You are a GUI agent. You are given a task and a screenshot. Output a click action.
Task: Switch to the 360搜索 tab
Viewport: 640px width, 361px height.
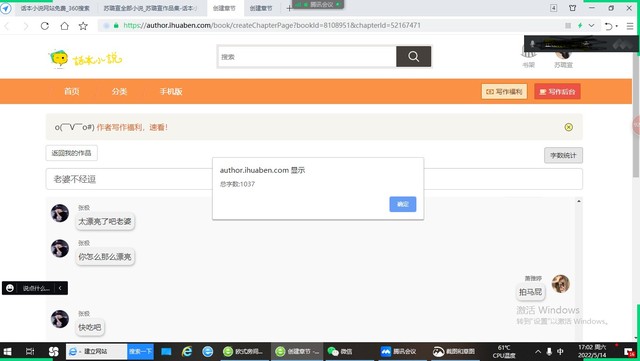[55, 8]
